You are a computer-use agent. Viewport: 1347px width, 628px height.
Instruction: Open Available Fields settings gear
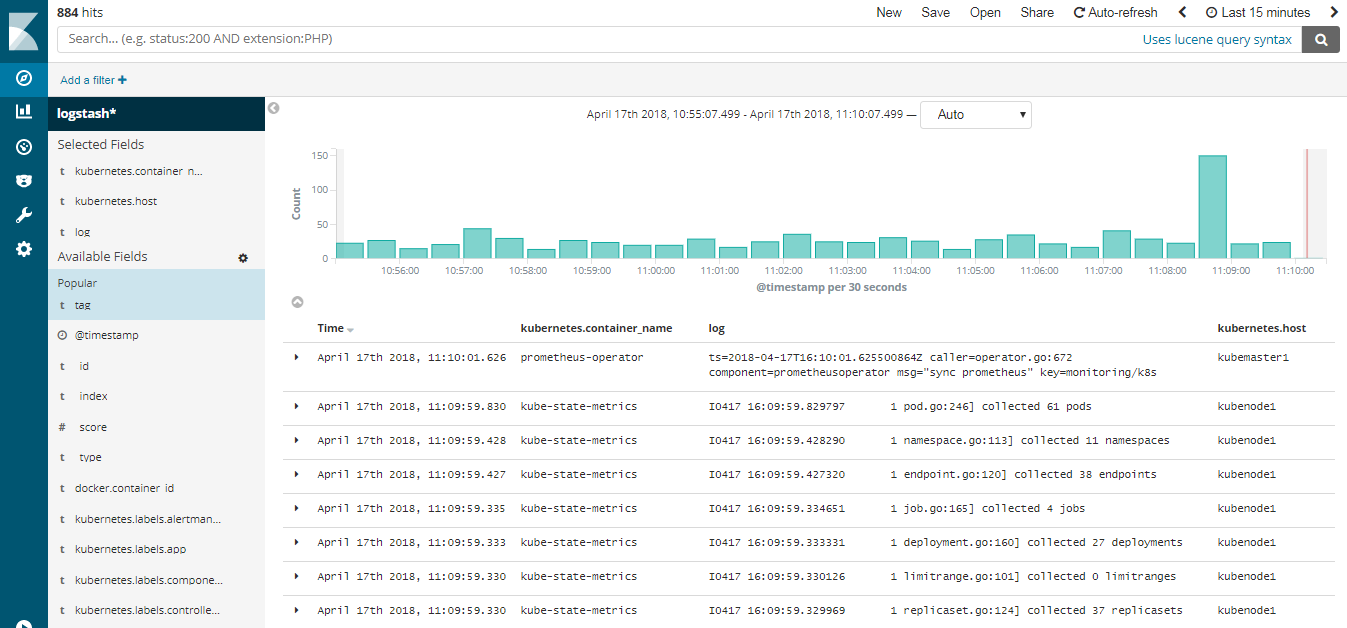pos(243,258)
